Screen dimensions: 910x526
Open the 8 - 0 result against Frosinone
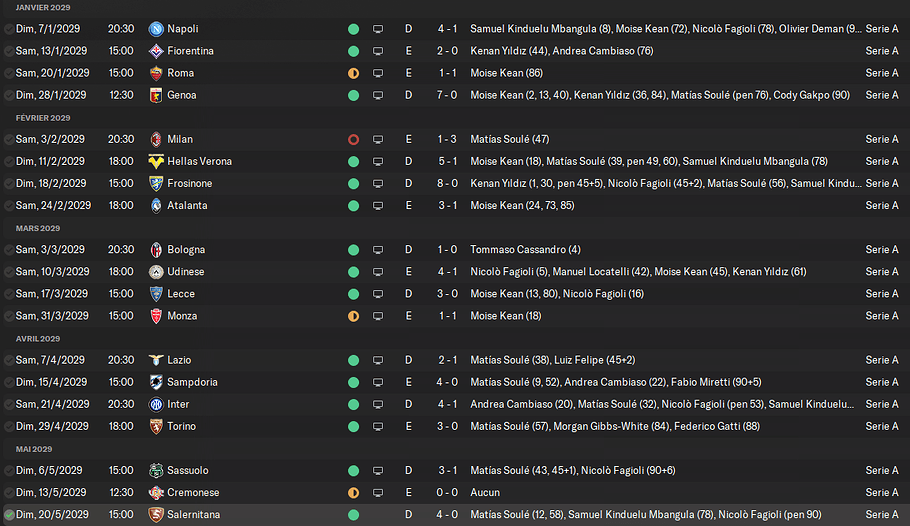447,183
